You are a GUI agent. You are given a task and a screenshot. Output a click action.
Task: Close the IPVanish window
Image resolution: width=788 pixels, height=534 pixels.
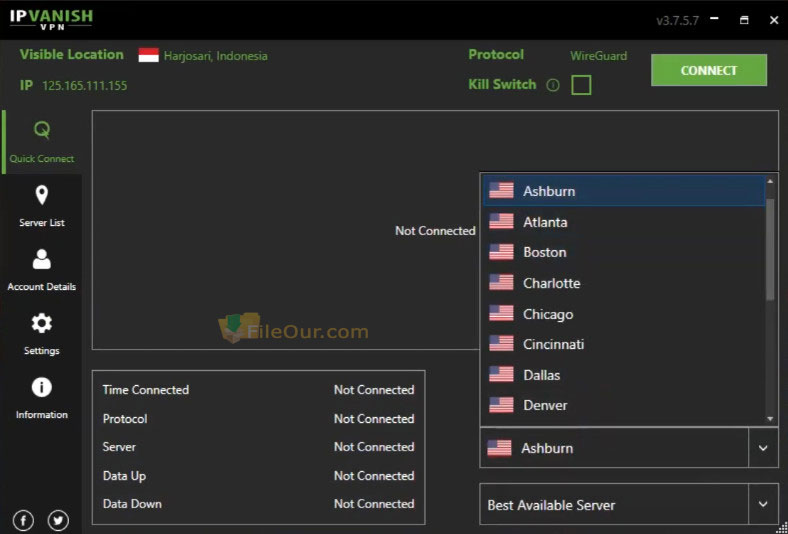point(774,20)
